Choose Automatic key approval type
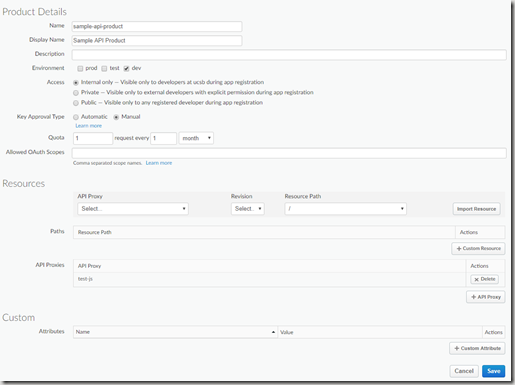 [76, 117]
